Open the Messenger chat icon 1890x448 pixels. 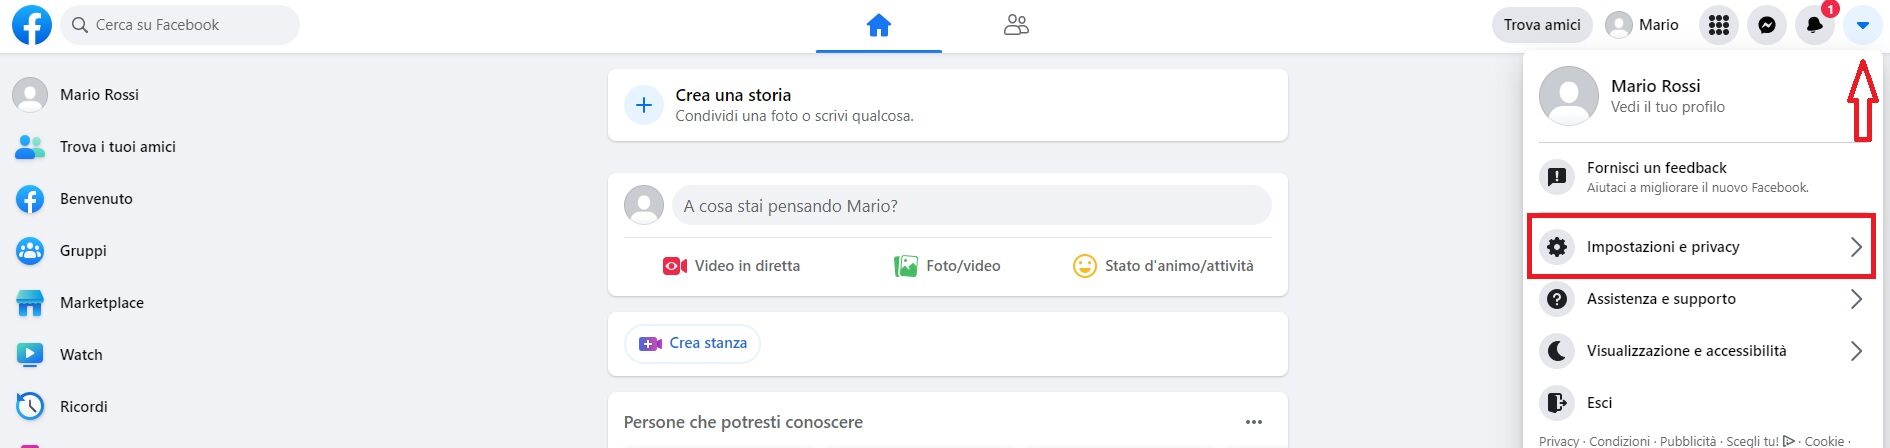(1767, 25)
